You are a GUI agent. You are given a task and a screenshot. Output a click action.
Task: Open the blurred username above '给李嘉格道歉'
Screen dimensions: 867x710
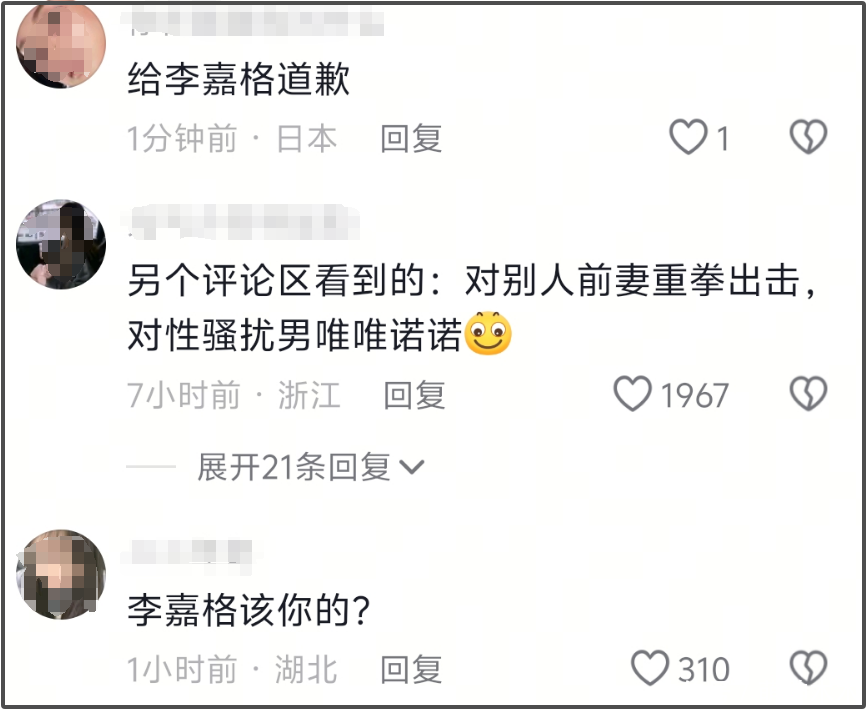(x=253, y=22)
